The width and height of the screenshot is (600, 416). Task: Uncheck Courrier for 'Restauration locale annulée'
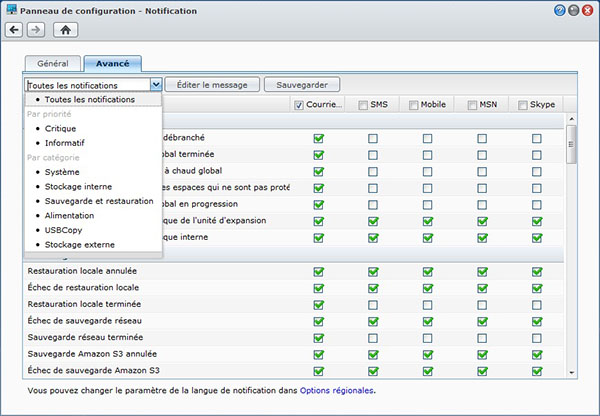(318, 272)
